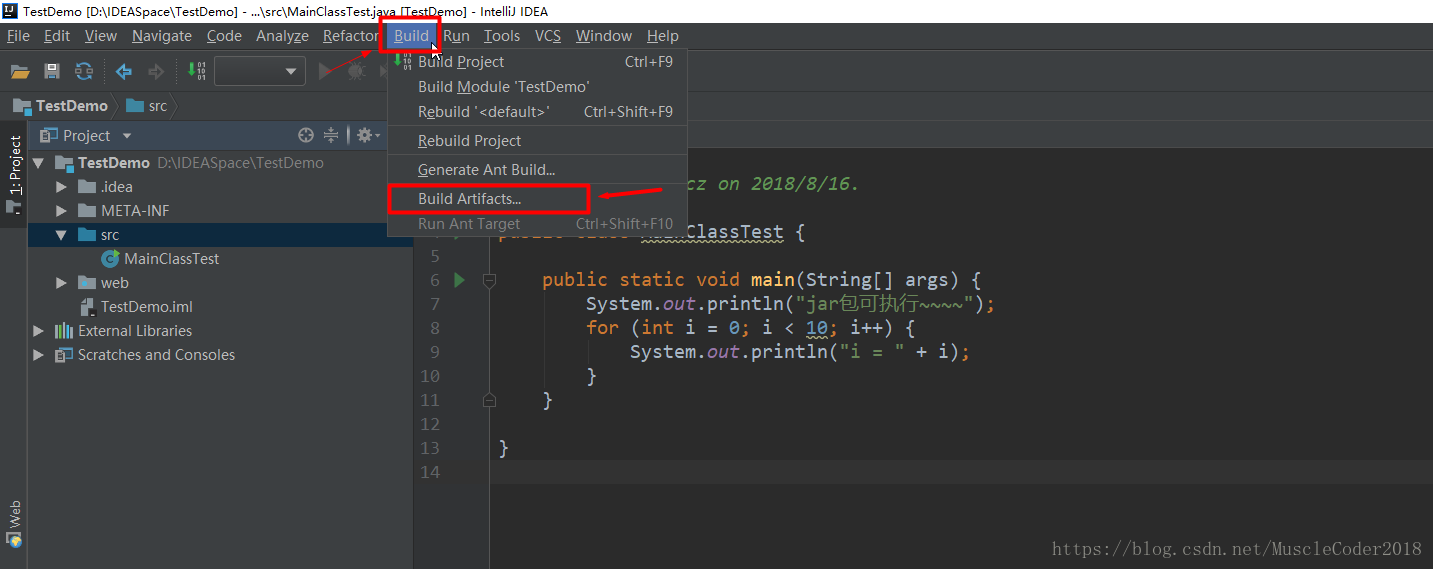Open the Run menu
This screenshot has height=569, width=1433.
[x=457, y=36]
